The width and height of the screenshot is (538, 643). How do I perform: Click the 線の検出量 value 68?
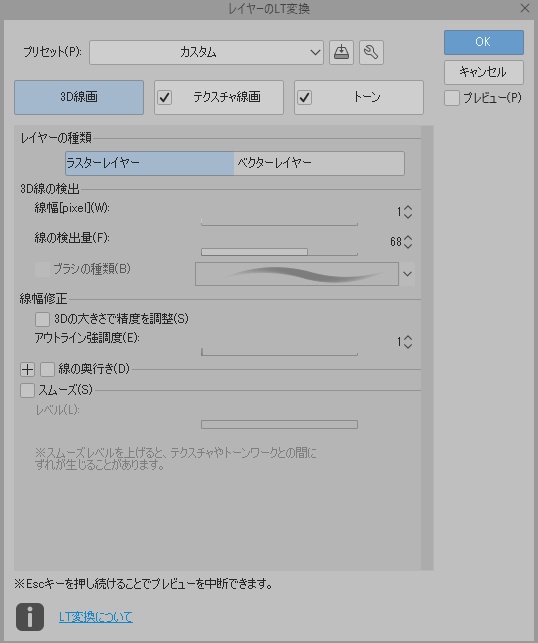pos(396,242)
